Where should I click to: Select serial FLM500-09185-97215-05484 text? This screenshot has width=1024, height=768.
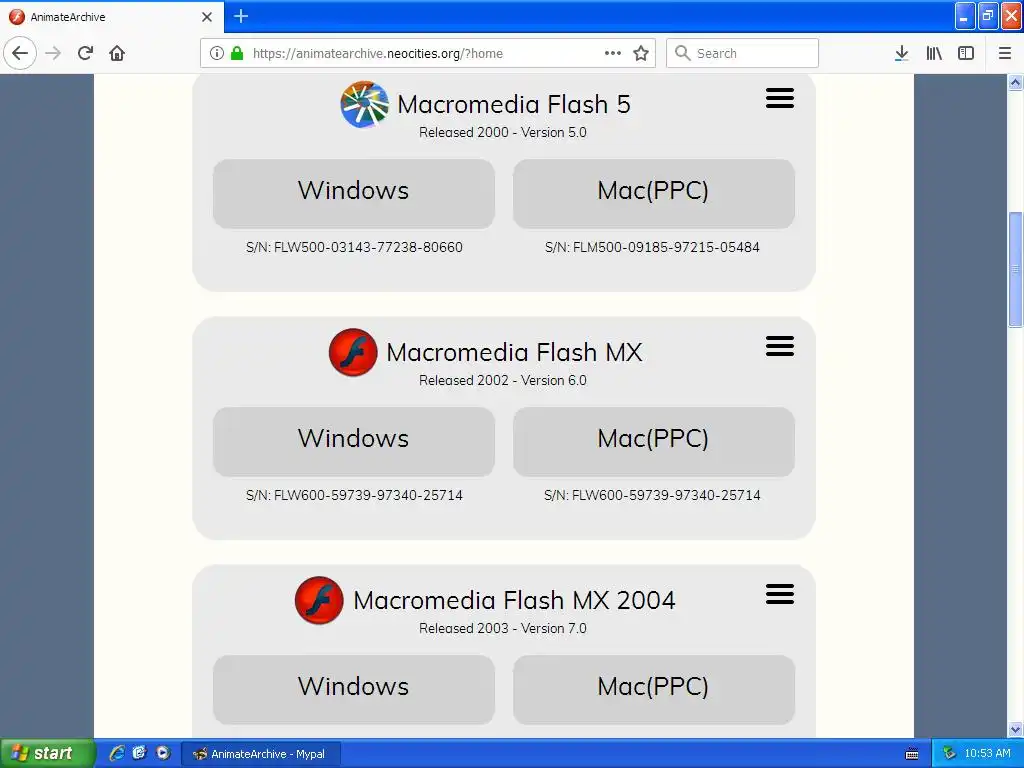[x=666, y=247]
